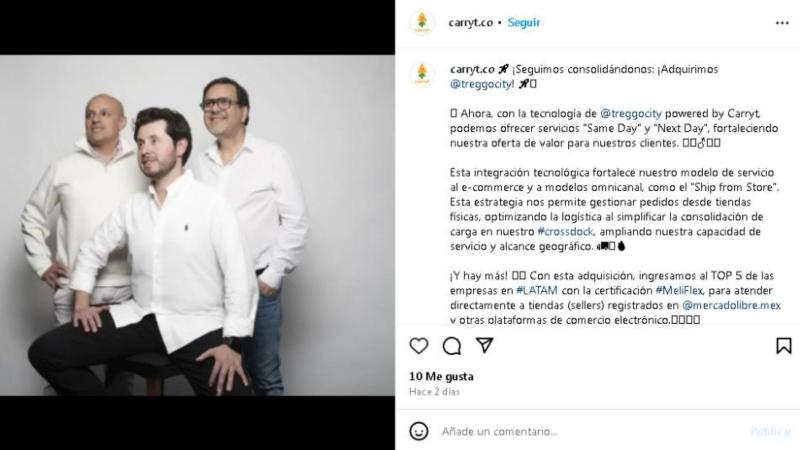Open the emoji picker smiley icon
The height and width of the screenshot is (450, 800).
coord(419,432)
